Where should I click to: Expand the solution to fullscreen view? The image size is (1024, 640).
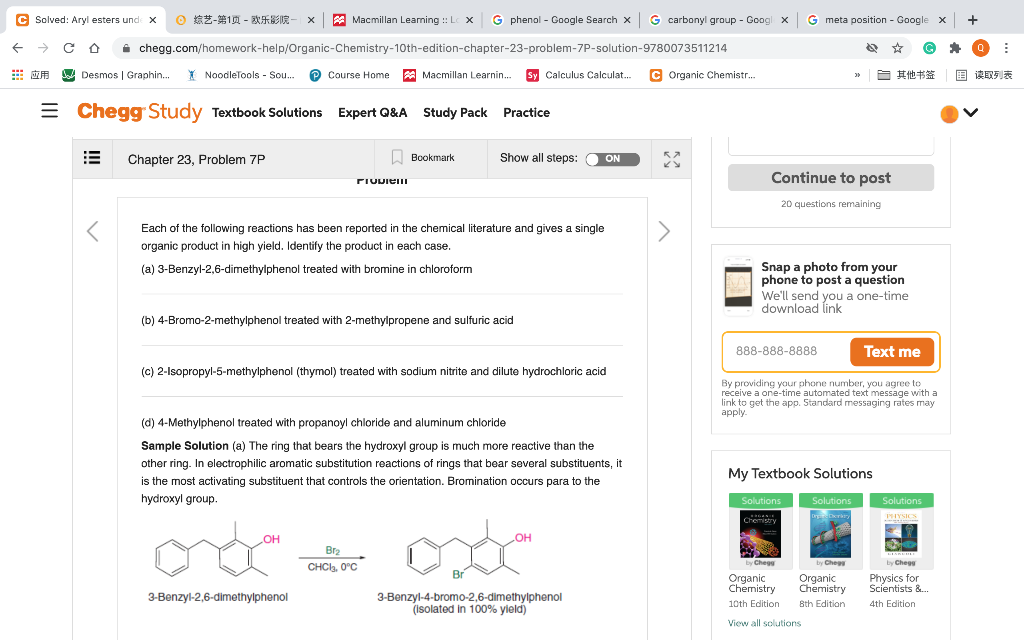point(671,159)
